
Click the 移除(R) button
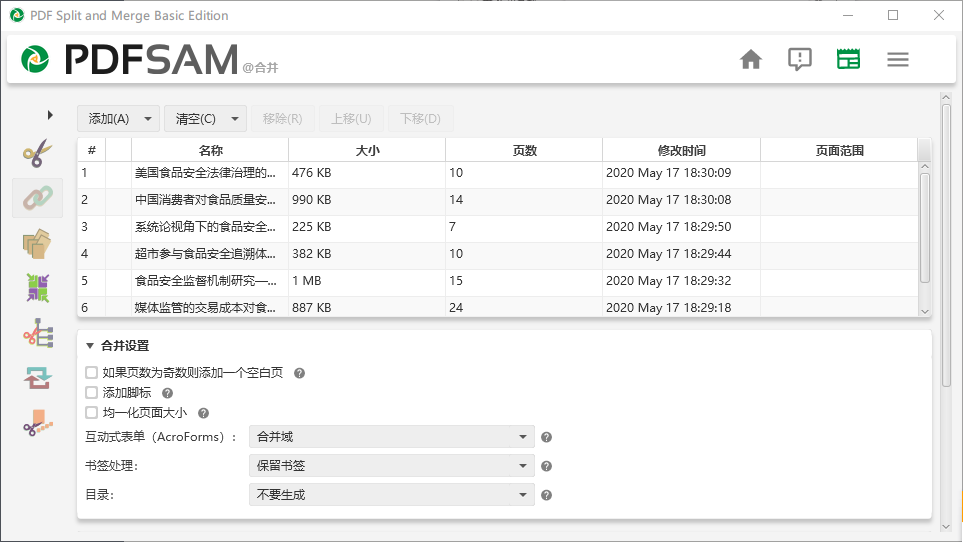(x=283, y=118)
